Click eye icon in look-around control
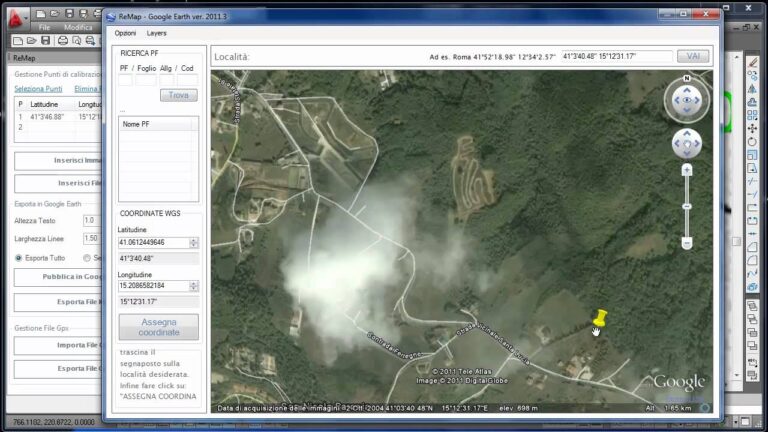This screenshot has height=432, width=768. pyautogui.click(x=687, y=100)
